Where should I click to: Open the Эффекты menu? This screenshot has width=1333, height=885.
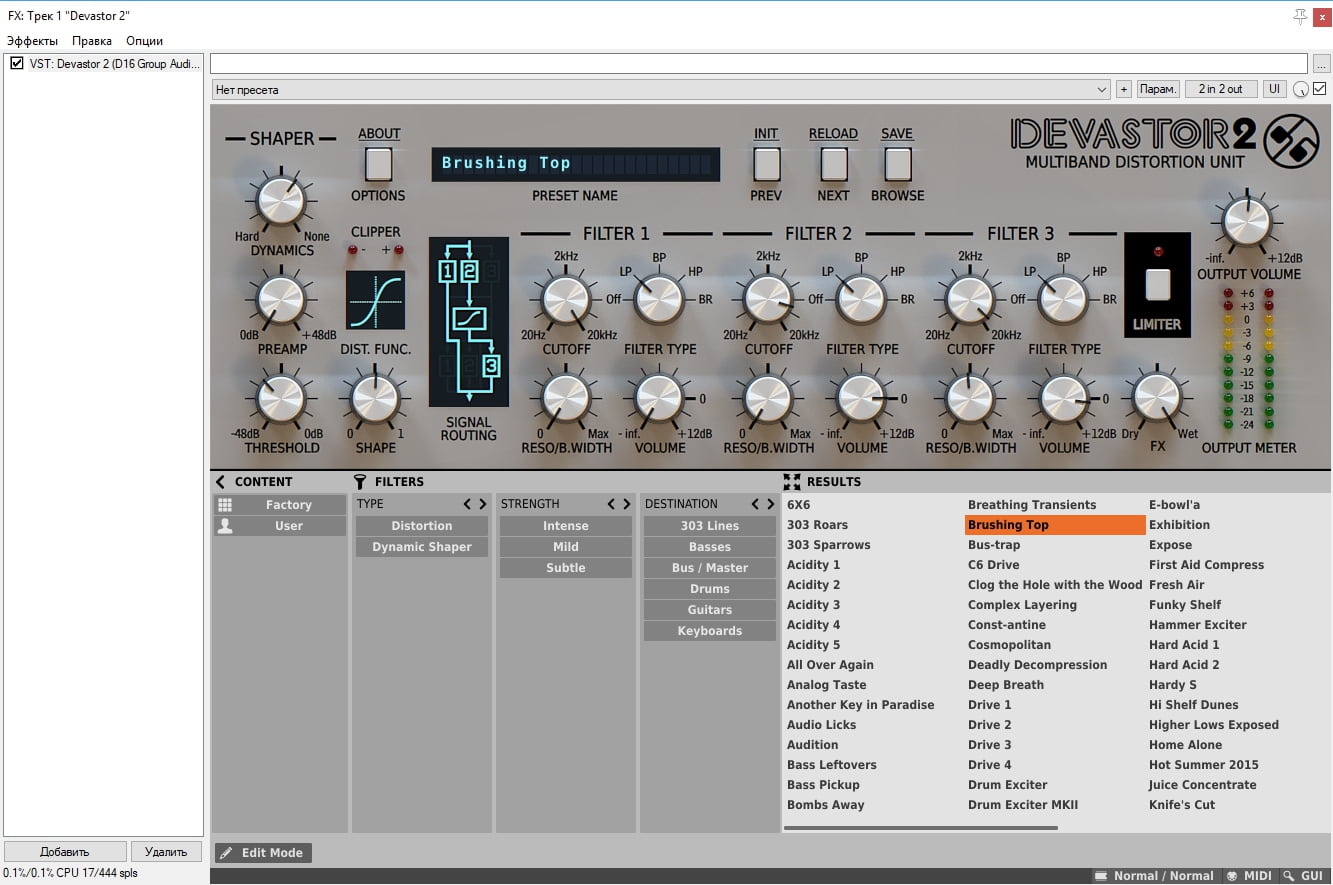pos(32,41)
